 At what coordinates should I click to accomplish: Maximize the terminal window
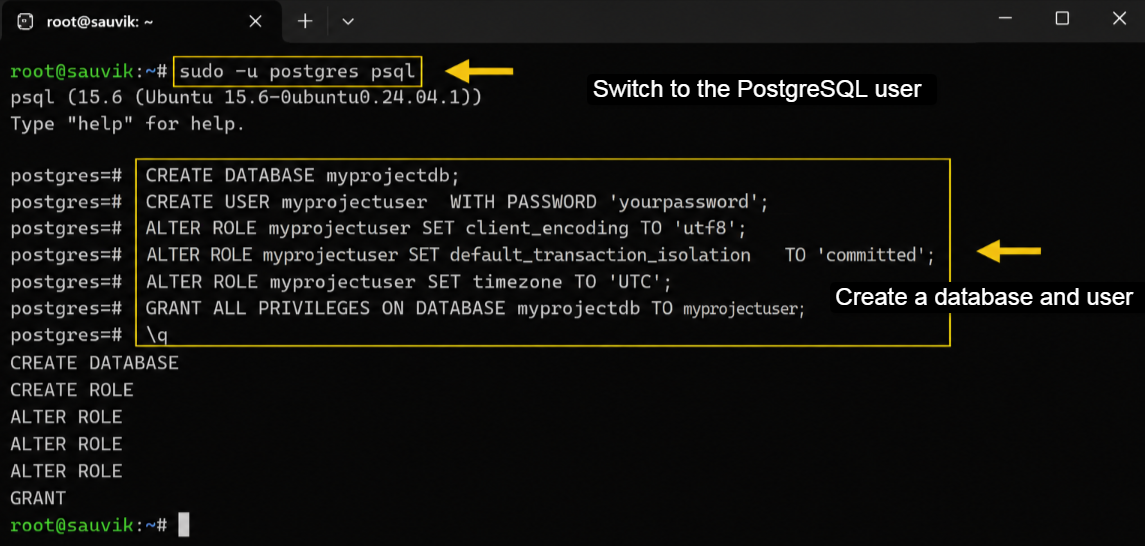[1062, 18]
